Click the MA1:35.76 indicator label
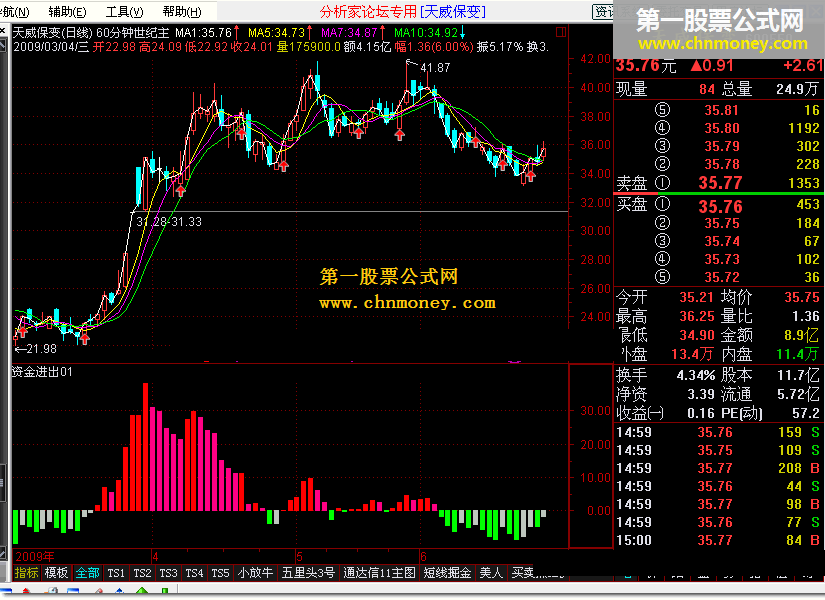This screenshot has height=600, width=825. click(204, 33)
